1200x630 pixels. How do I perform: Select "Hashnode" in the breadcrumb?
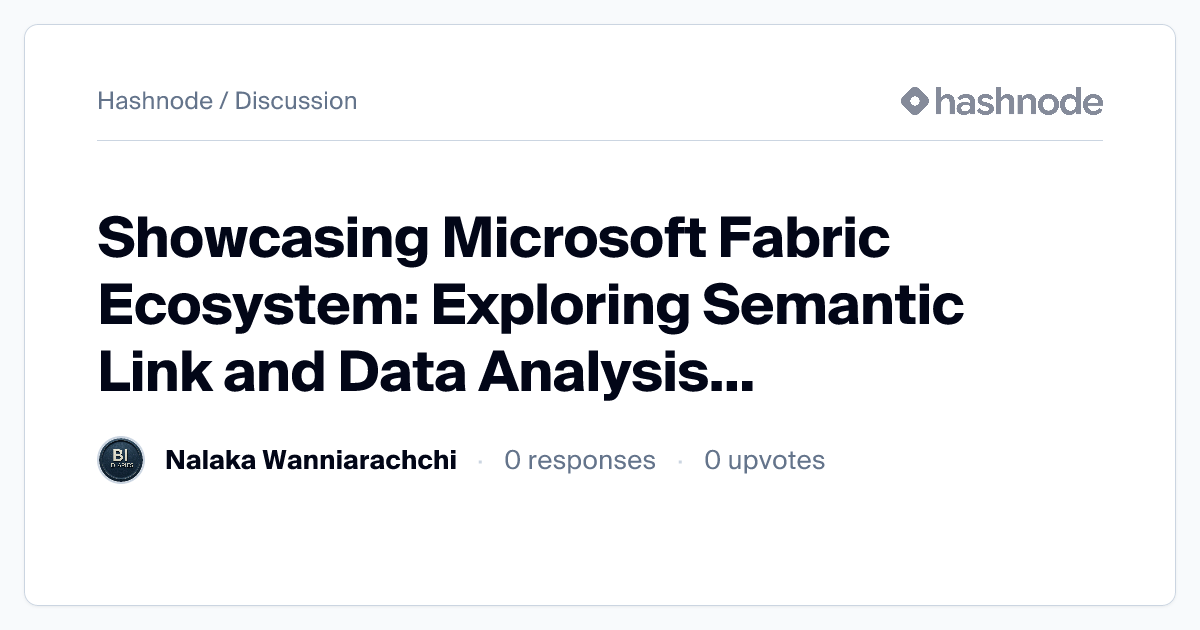155,101
